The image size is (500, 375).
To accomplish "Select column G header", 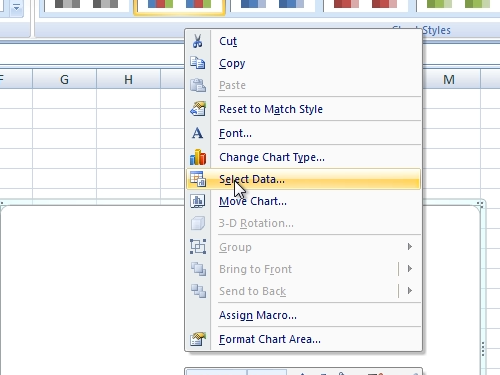I will point(64,79).
